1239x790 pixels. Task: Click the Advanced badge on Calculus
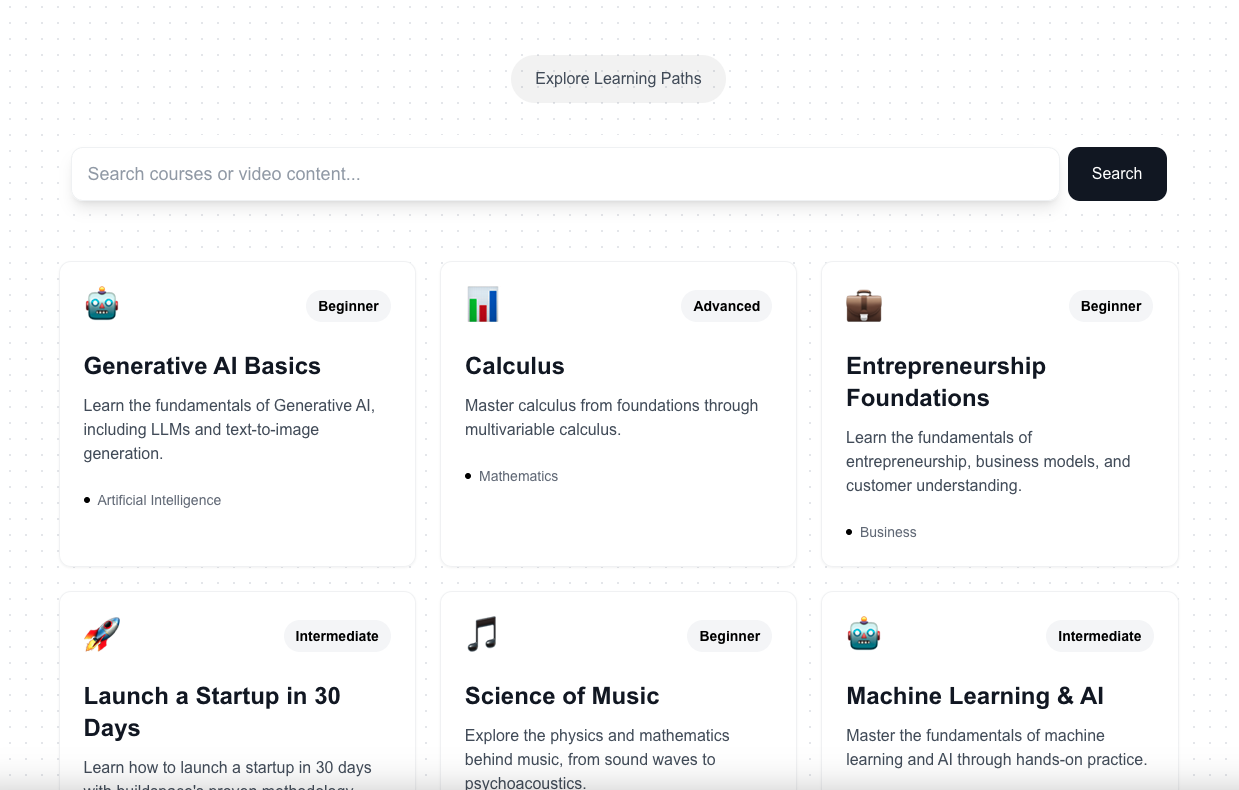coord(727,306)
